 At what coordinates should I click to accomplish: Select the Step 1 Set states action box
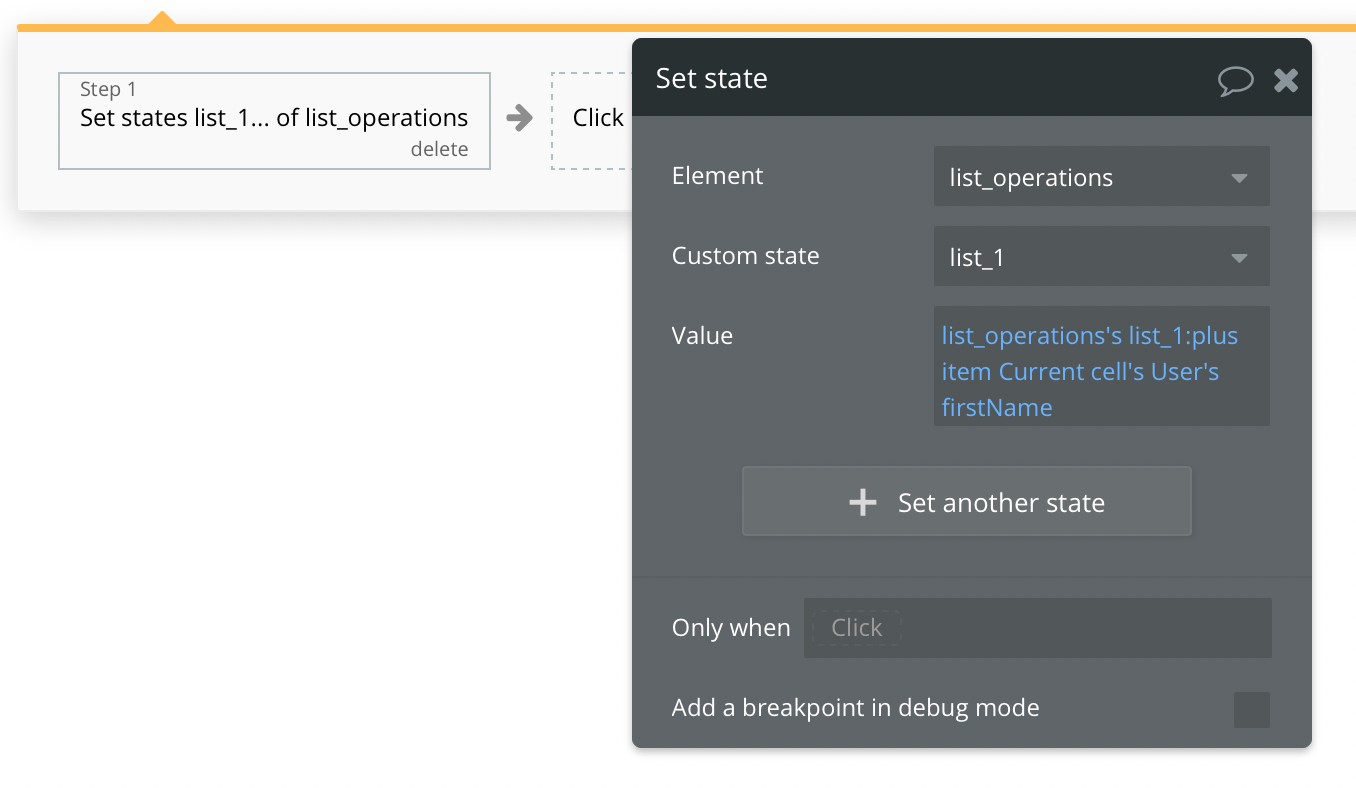[274, 120]
